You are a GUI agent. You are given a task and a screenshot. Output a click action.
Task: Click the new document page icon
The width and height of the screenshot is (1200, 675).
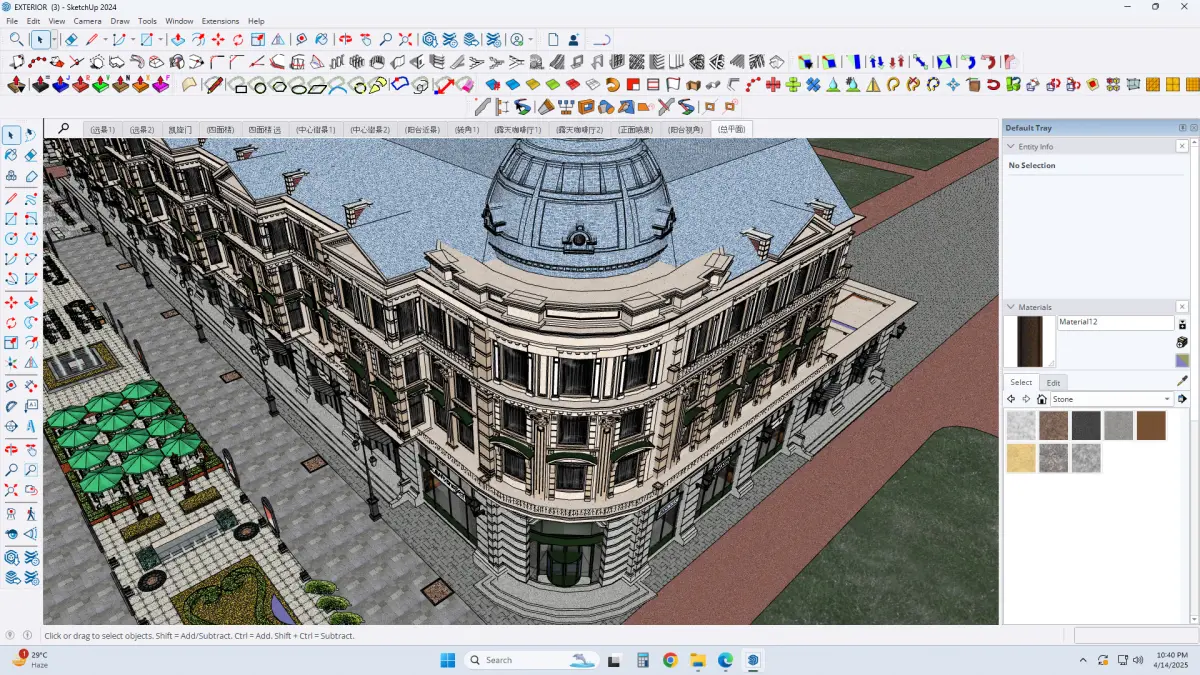553,40
